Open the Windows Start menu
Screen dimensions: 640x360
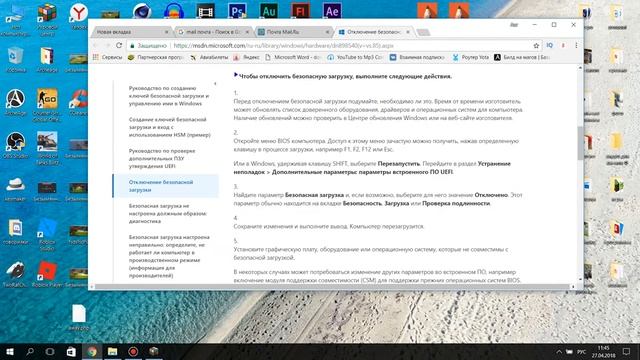point(10,351)
